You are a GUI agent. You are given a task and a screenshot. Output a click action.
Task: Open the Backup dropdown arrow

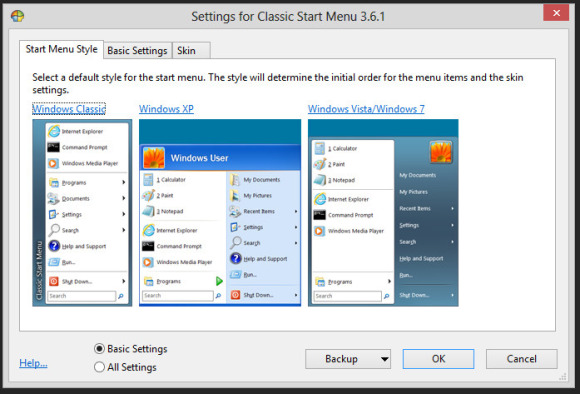coord(385,359)
